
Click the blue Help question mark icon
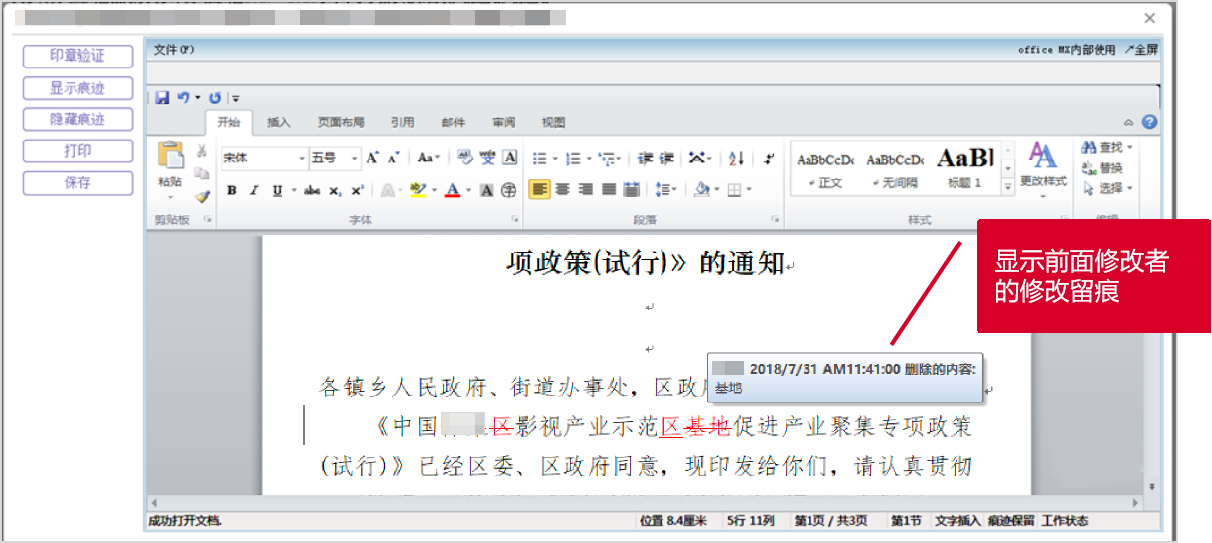click(x=1149, y=122)
